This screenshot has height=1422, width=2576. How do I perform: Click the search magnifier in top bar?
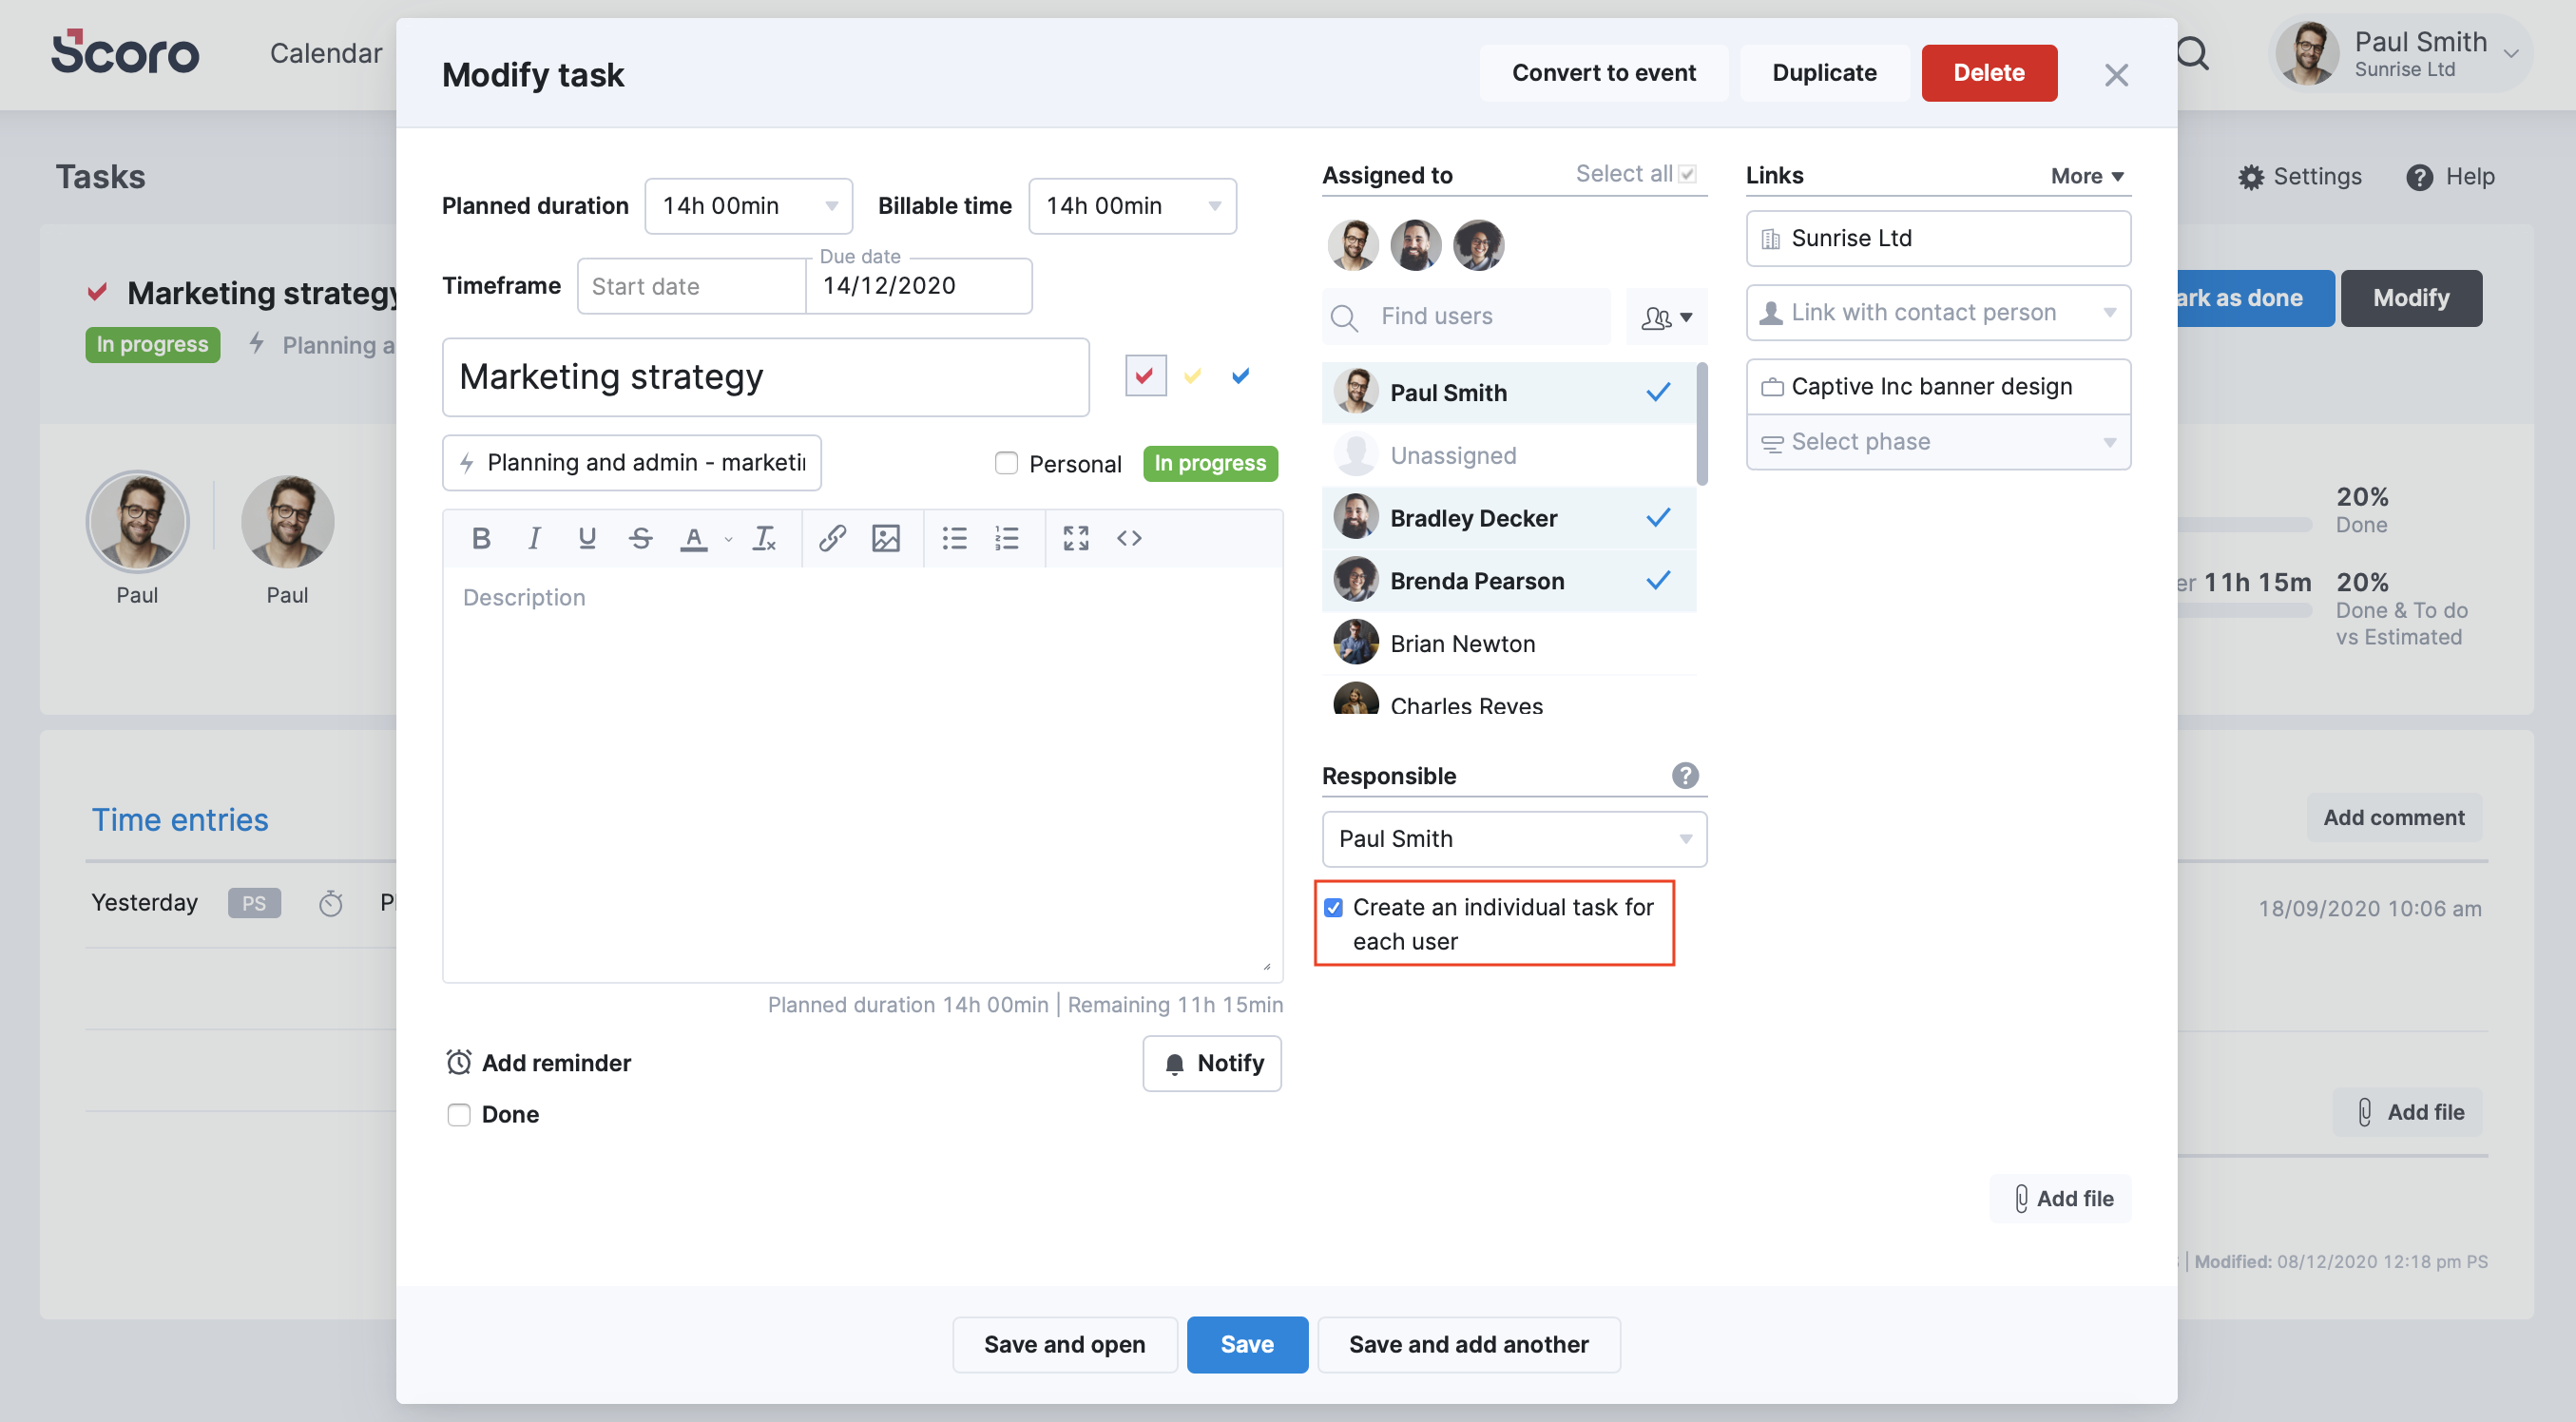pos(2191,54)
